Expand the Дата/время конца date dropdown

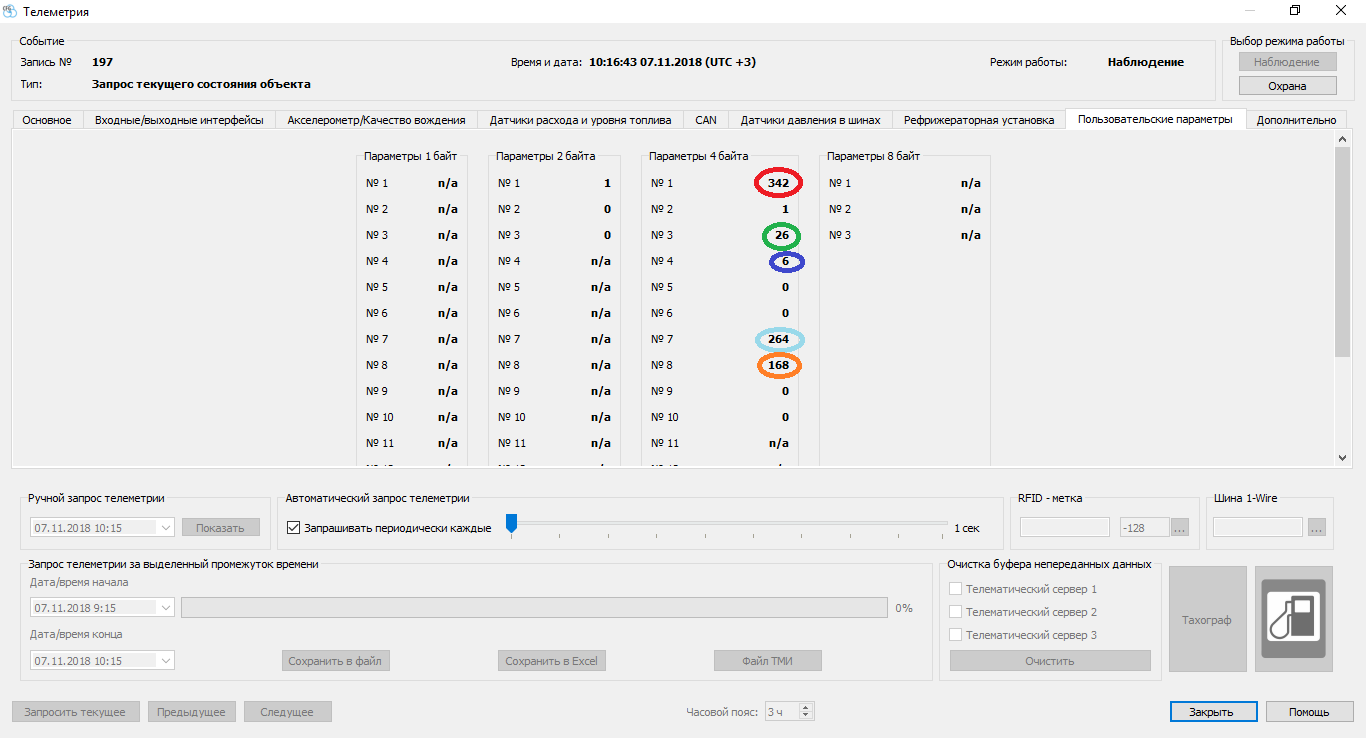coord(165,660)
